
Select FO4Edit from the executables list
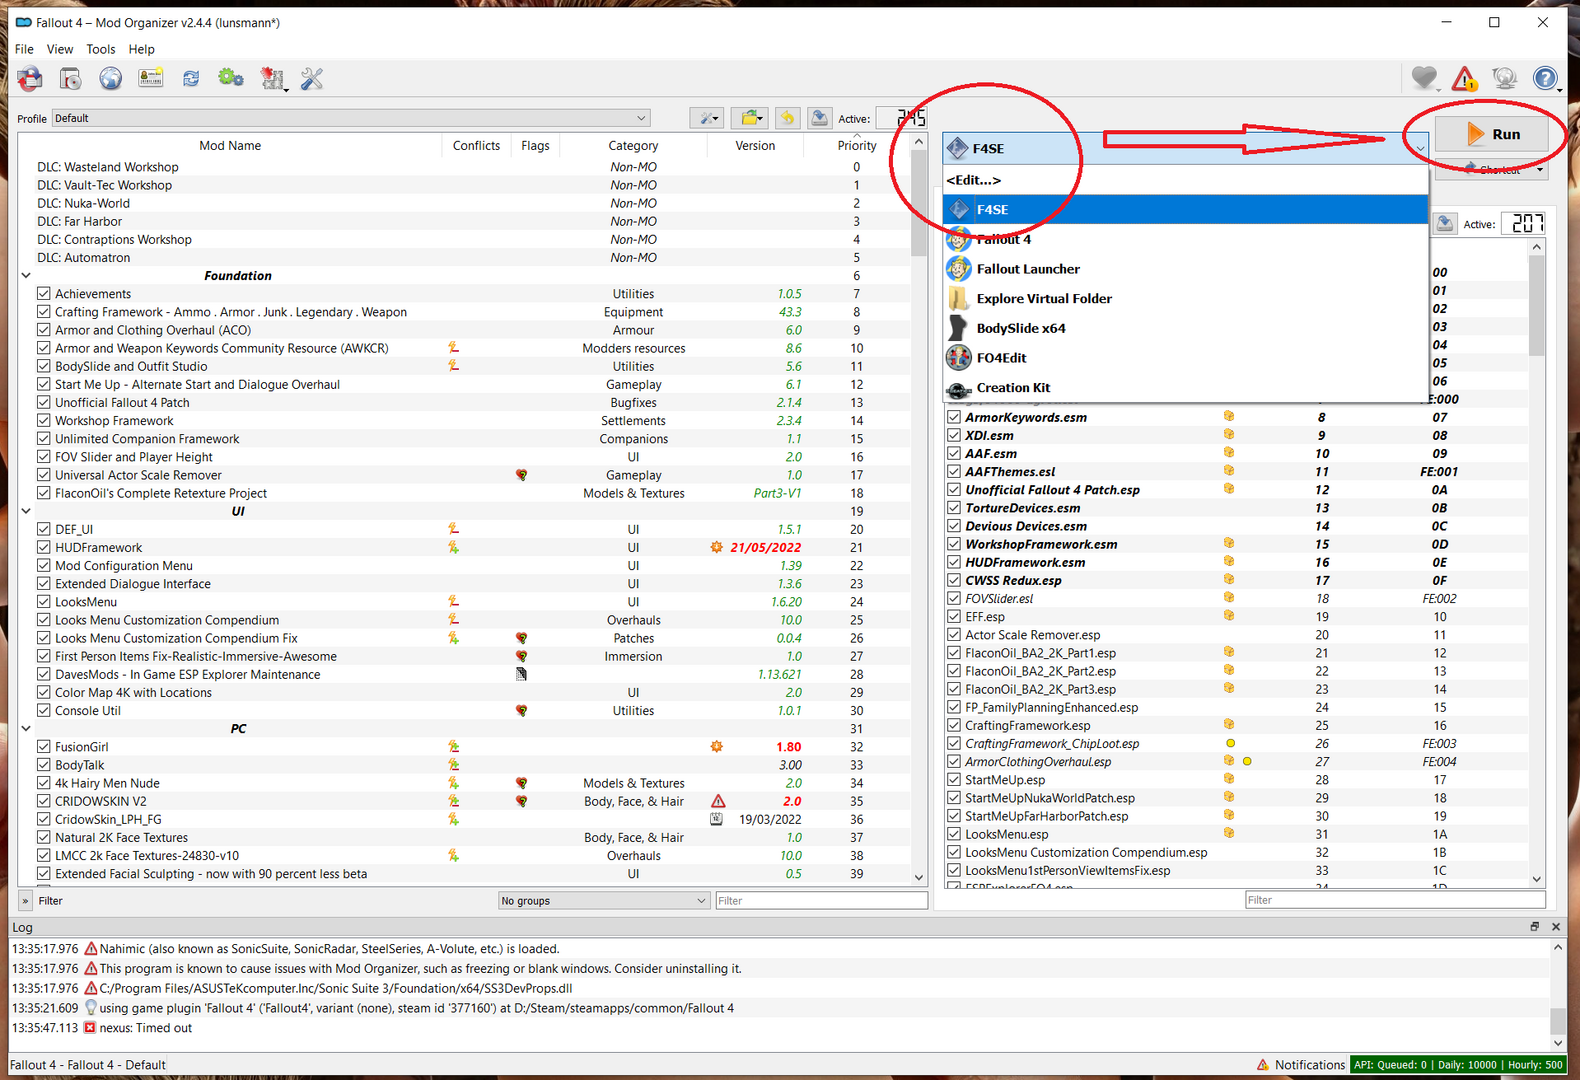1001,358
